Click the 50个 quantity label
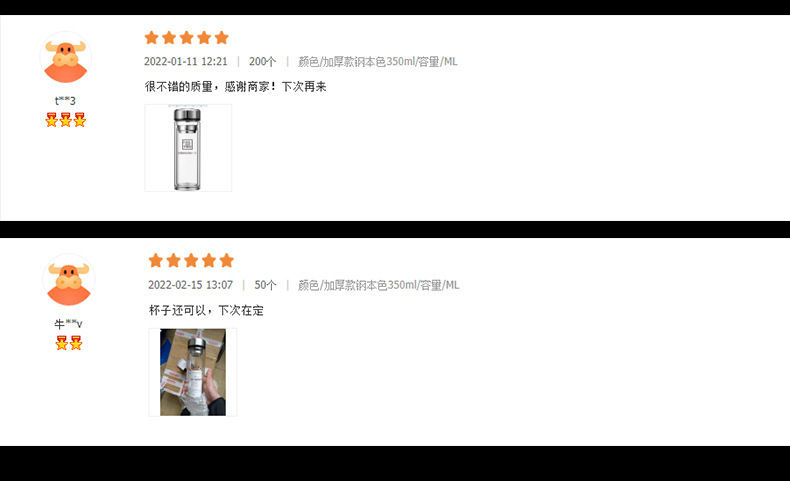This screenshot has height=481, width=790. (x=266, y=285)
